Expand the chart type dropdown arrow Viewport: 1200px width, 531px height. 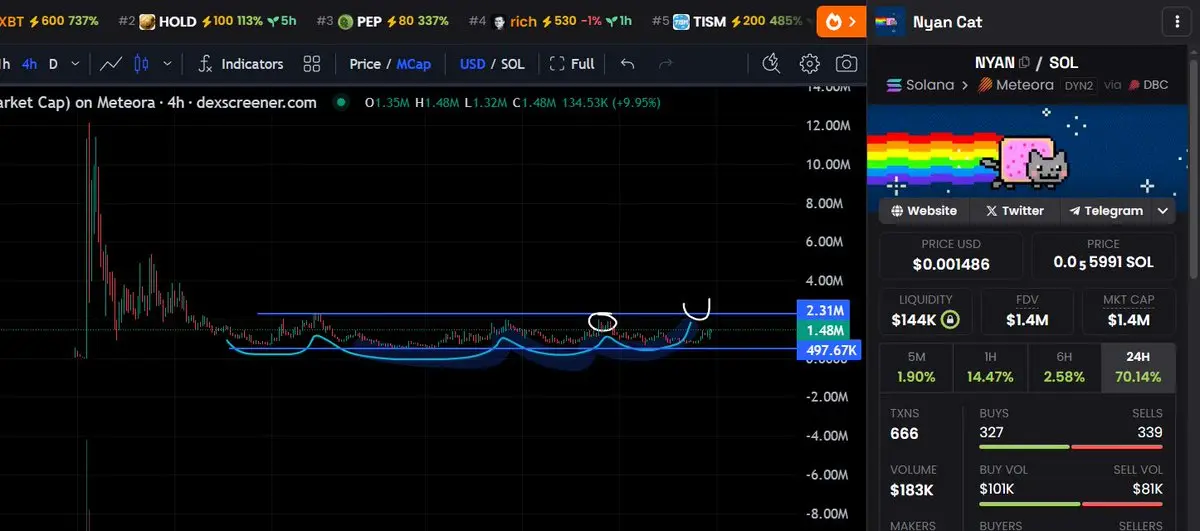coord(167,64)
